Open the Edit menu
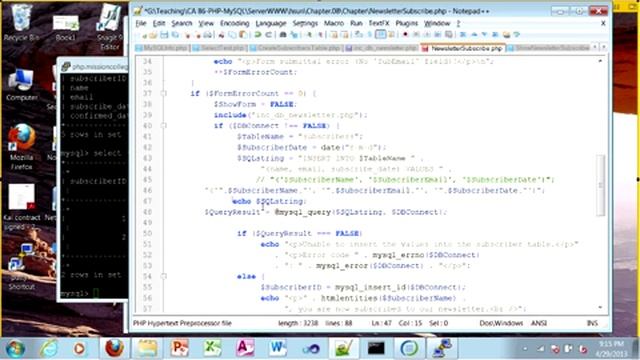The image size is (640, 360). coord(159,23)
